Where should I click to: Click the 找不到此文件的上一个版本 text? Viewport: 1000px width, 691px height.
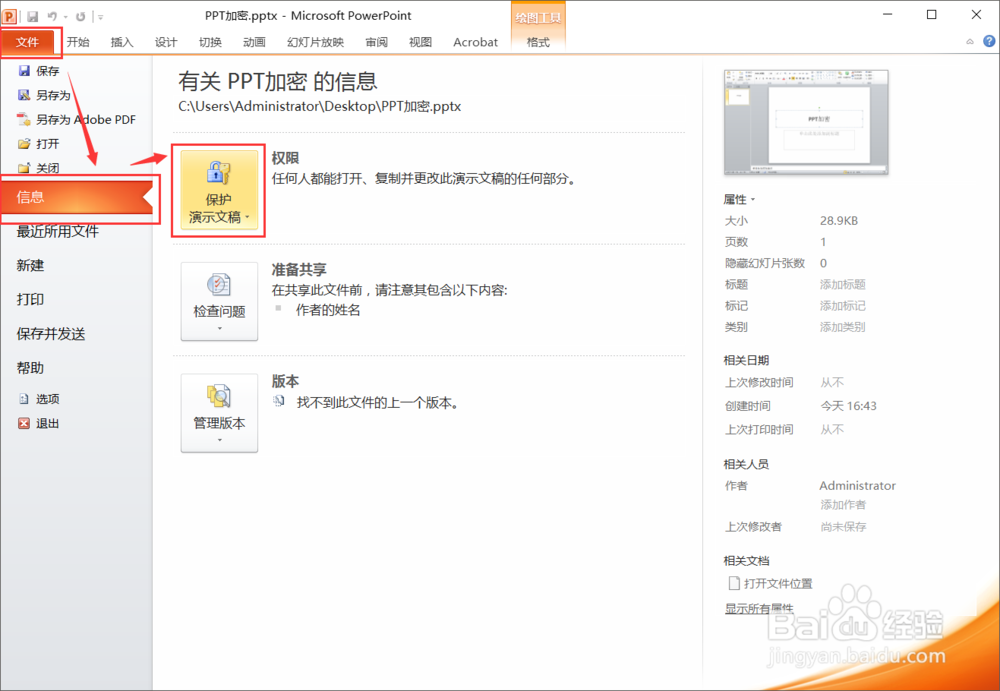tap(378, 403)
